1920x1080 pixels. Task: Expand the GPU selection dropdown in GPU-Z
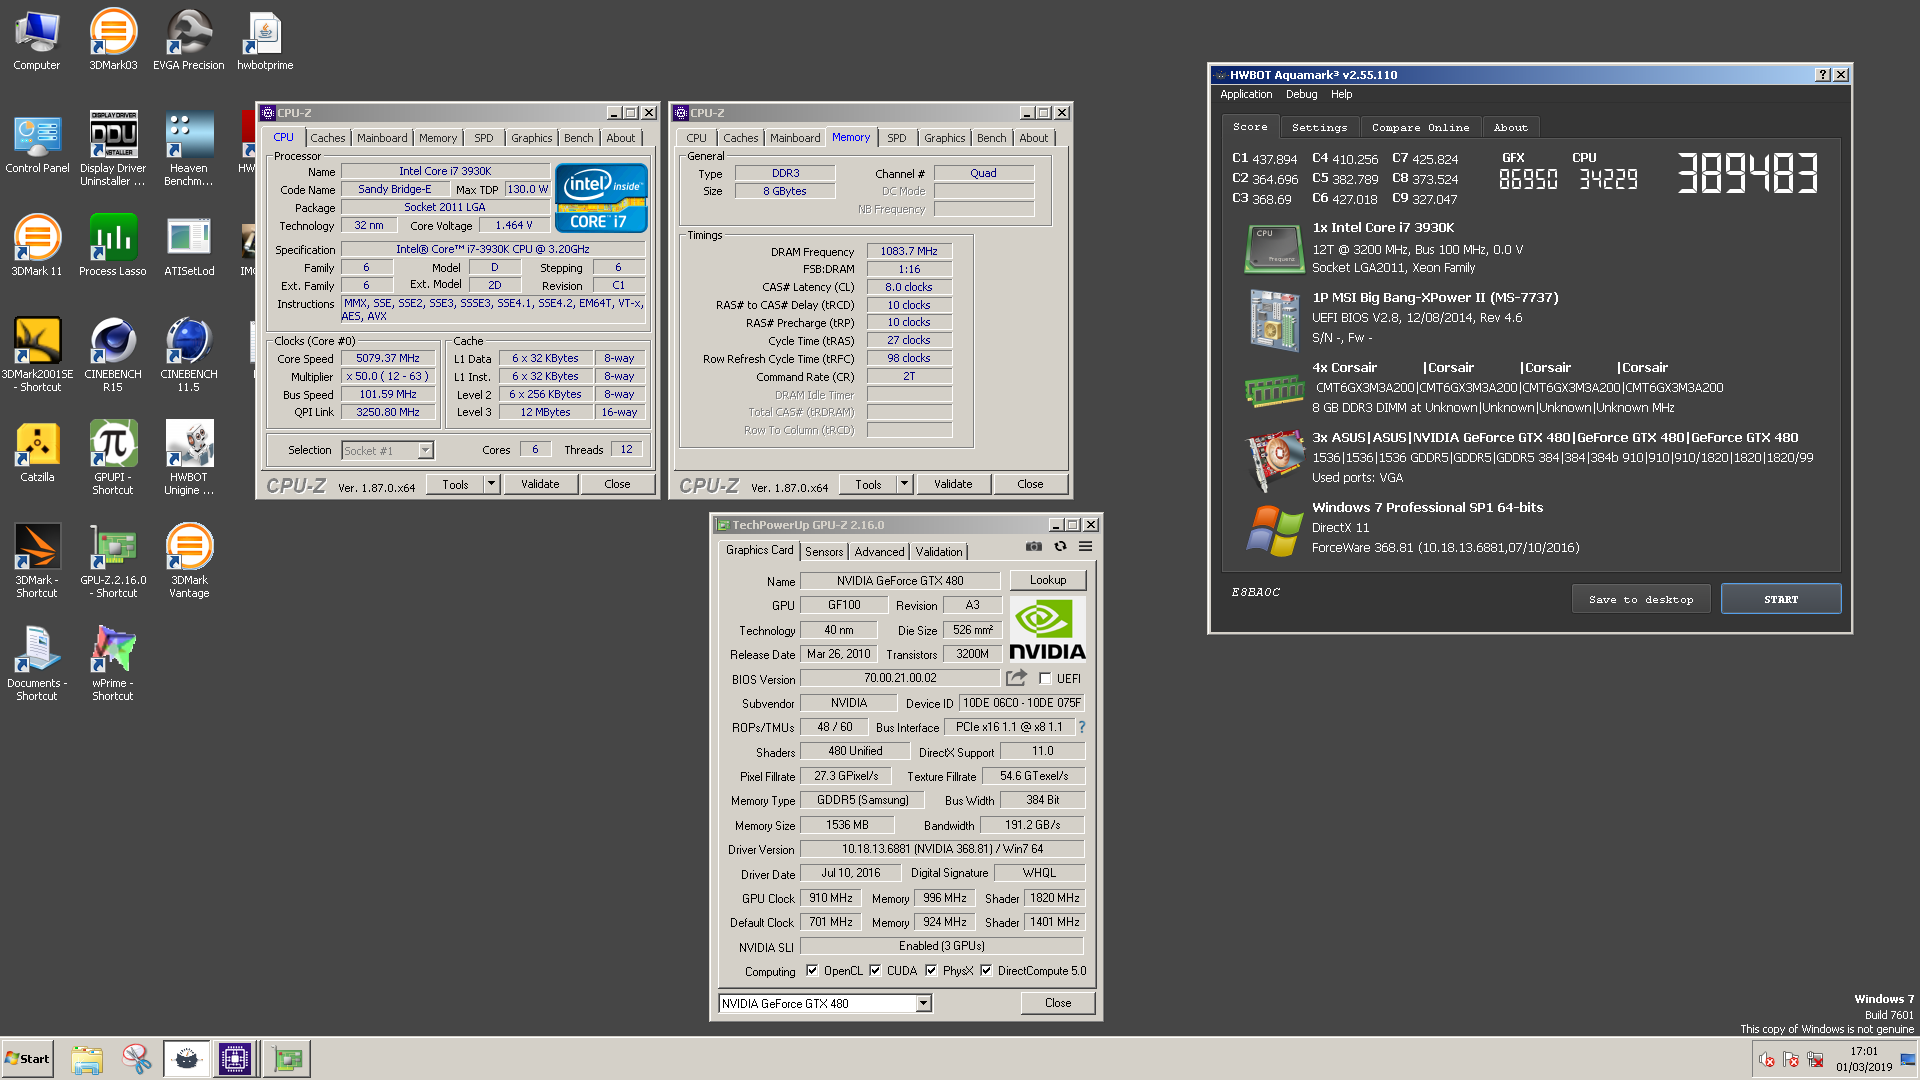924,1003
